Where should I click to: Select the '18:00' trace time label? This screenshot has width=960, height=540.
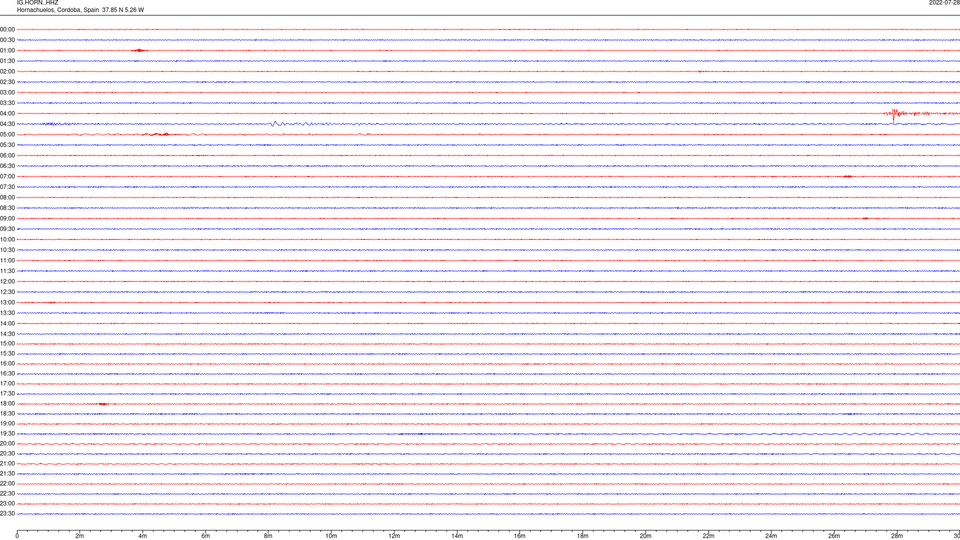(x=7, y=404)
